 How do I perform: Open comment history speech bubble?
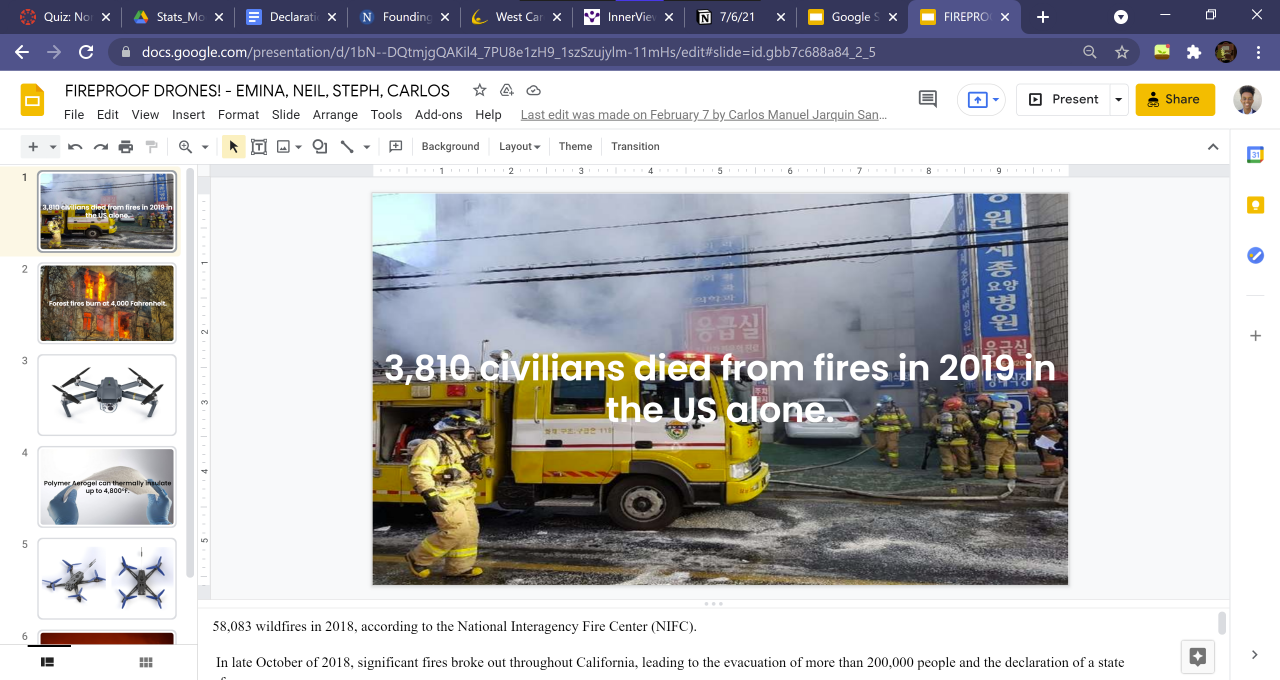[x=928, y=99]
